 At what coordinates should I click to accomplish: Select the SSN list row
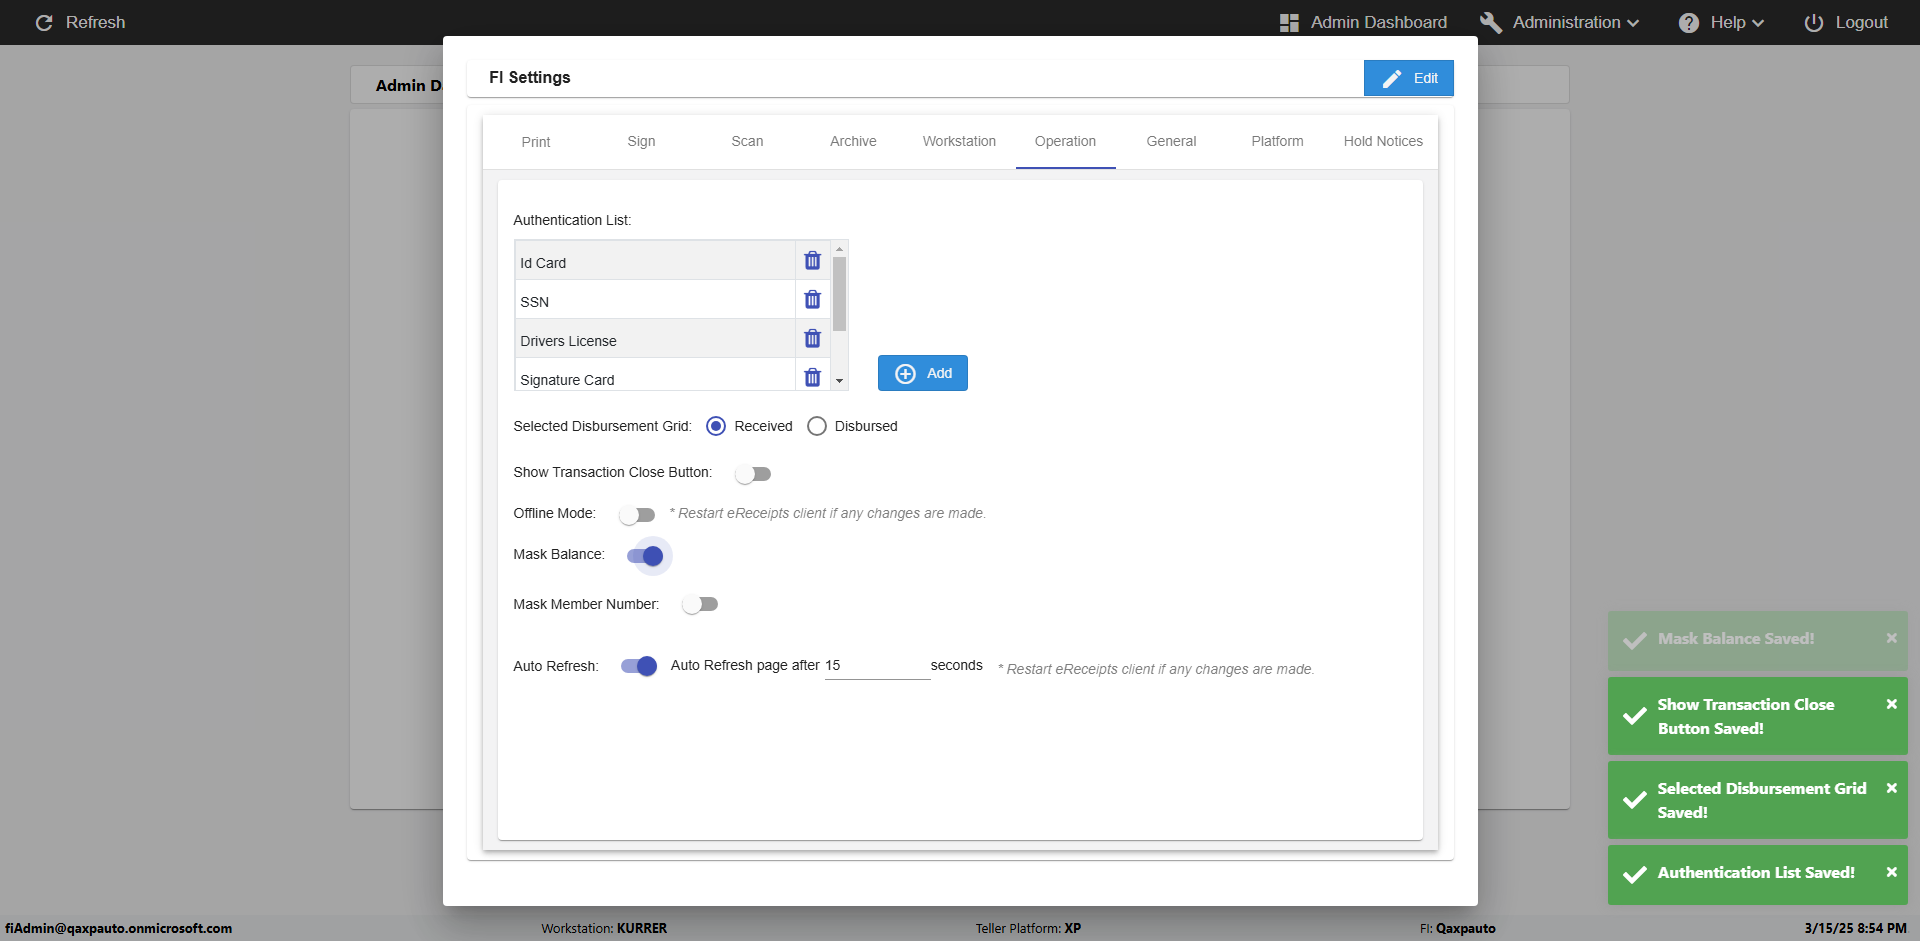[x=655, y=300]
